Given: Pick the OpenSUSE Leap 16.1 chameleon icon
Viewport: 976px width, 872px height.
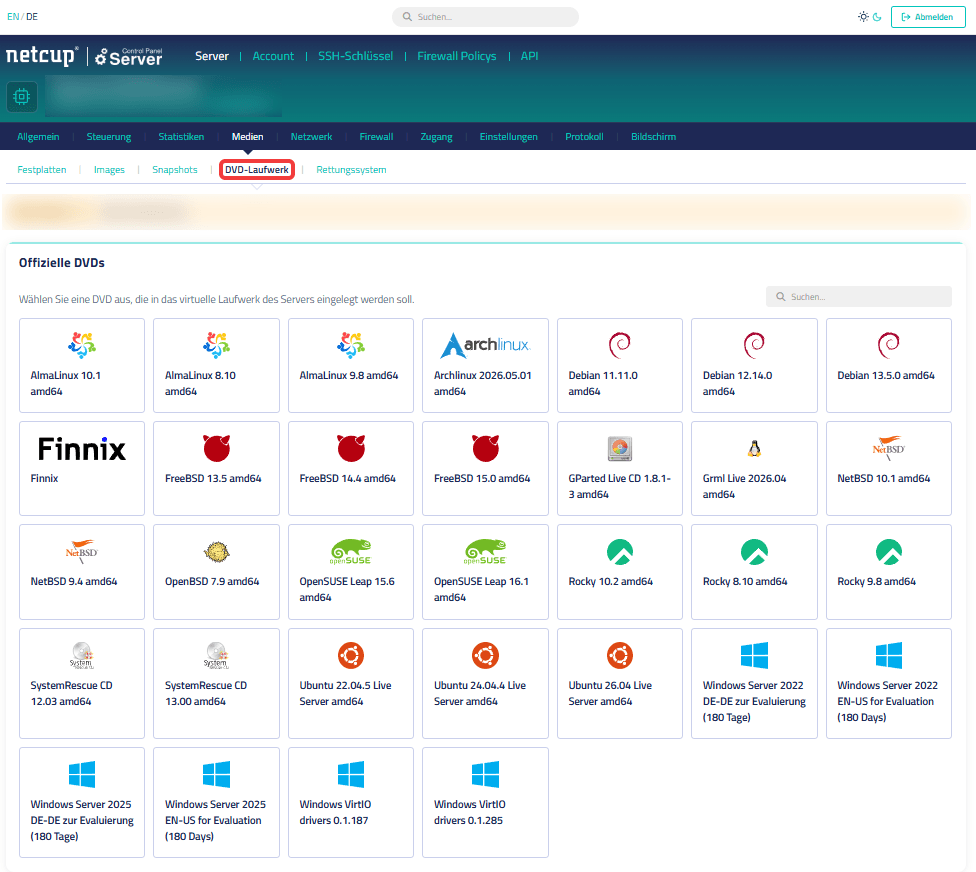Looking at the screenshot, I should 486,551.
